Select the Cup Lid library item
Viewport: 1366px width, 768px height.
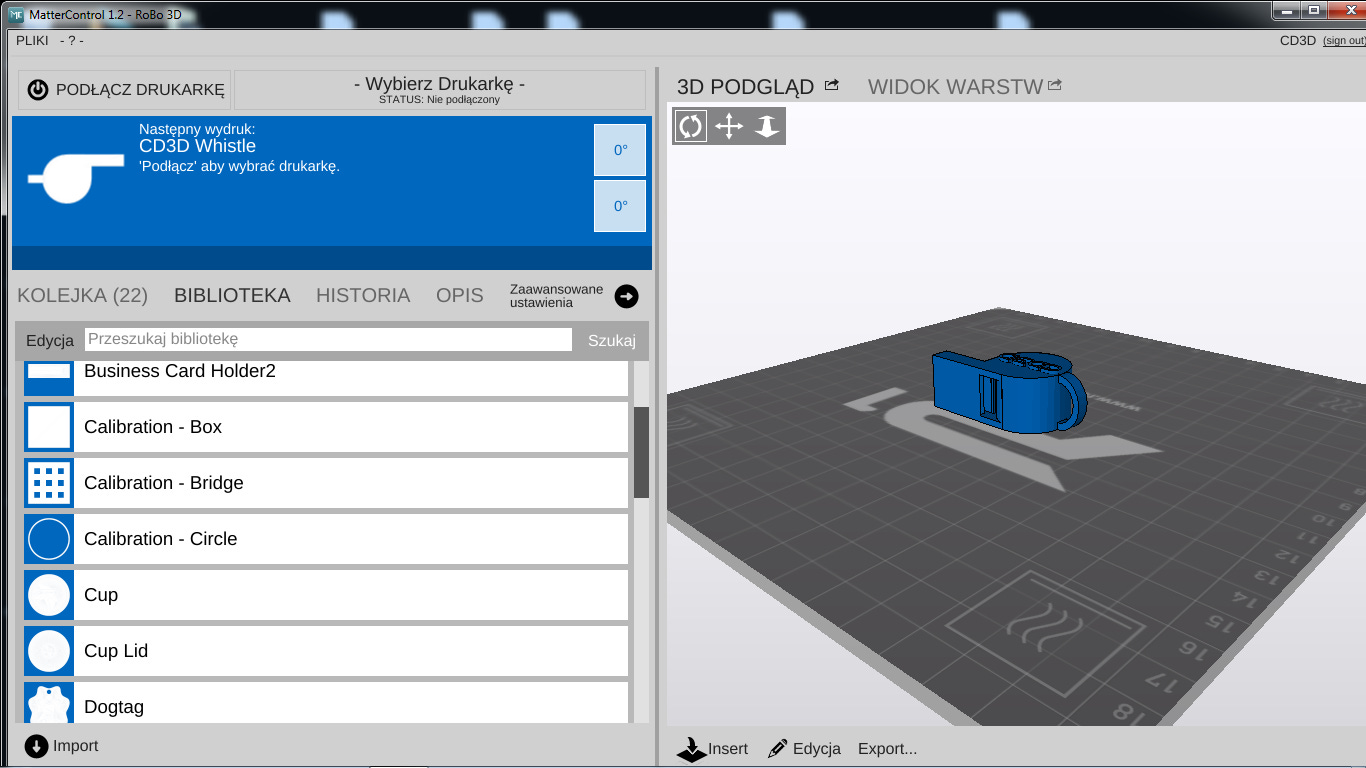click(326, 651)
